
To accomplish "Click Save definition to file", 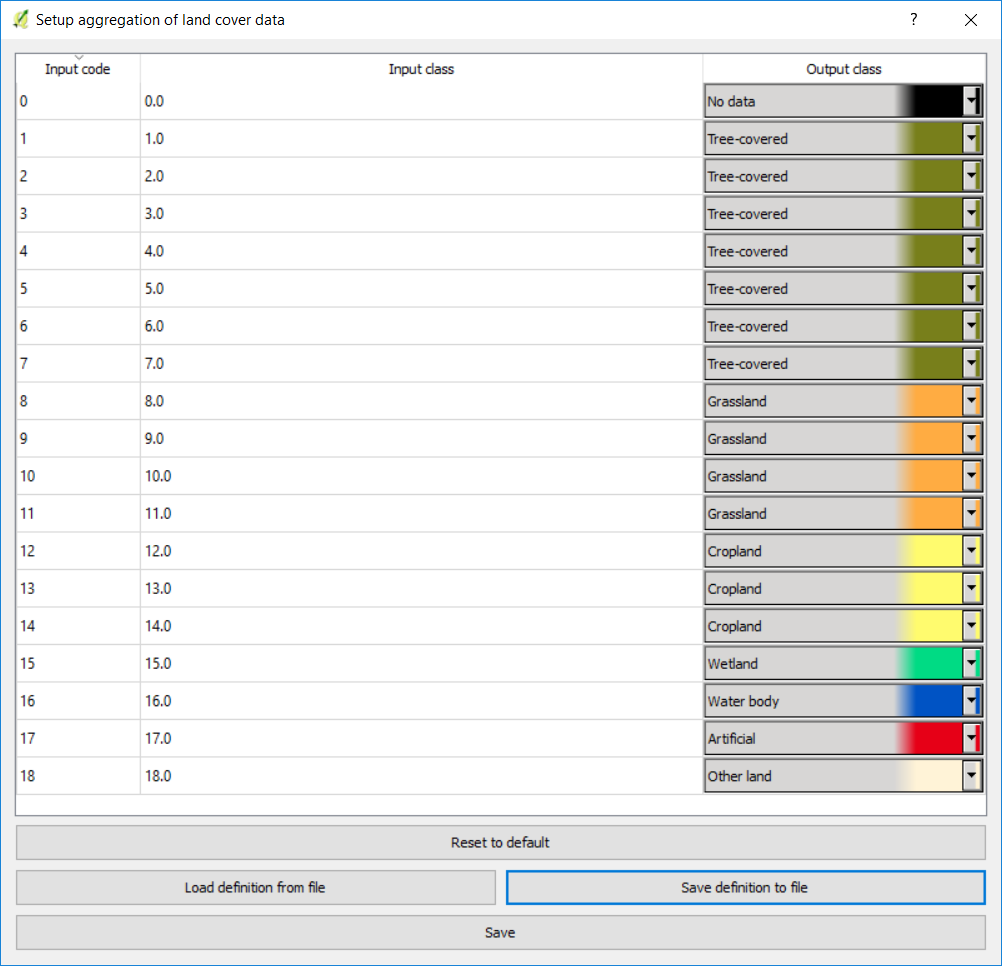I will pos(745,887).
